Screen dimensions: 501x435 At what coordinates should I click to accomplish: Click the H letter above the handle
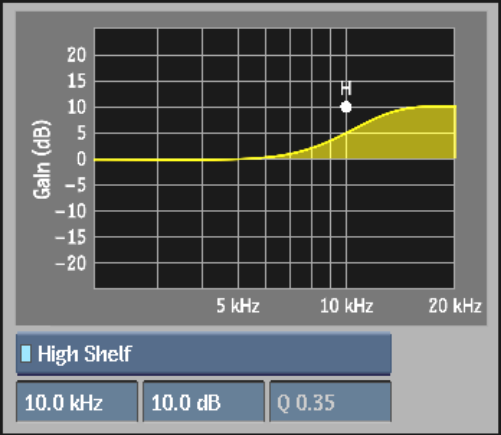(x=346, y=88)
